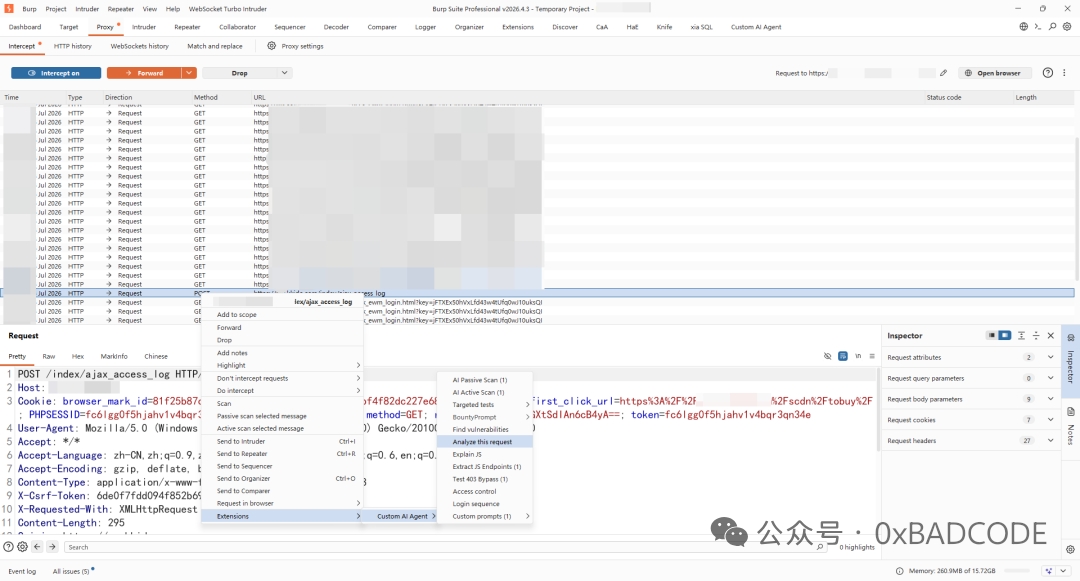
Task: Toggle the message line wrap icon
Action: click(x=842, y=356)
